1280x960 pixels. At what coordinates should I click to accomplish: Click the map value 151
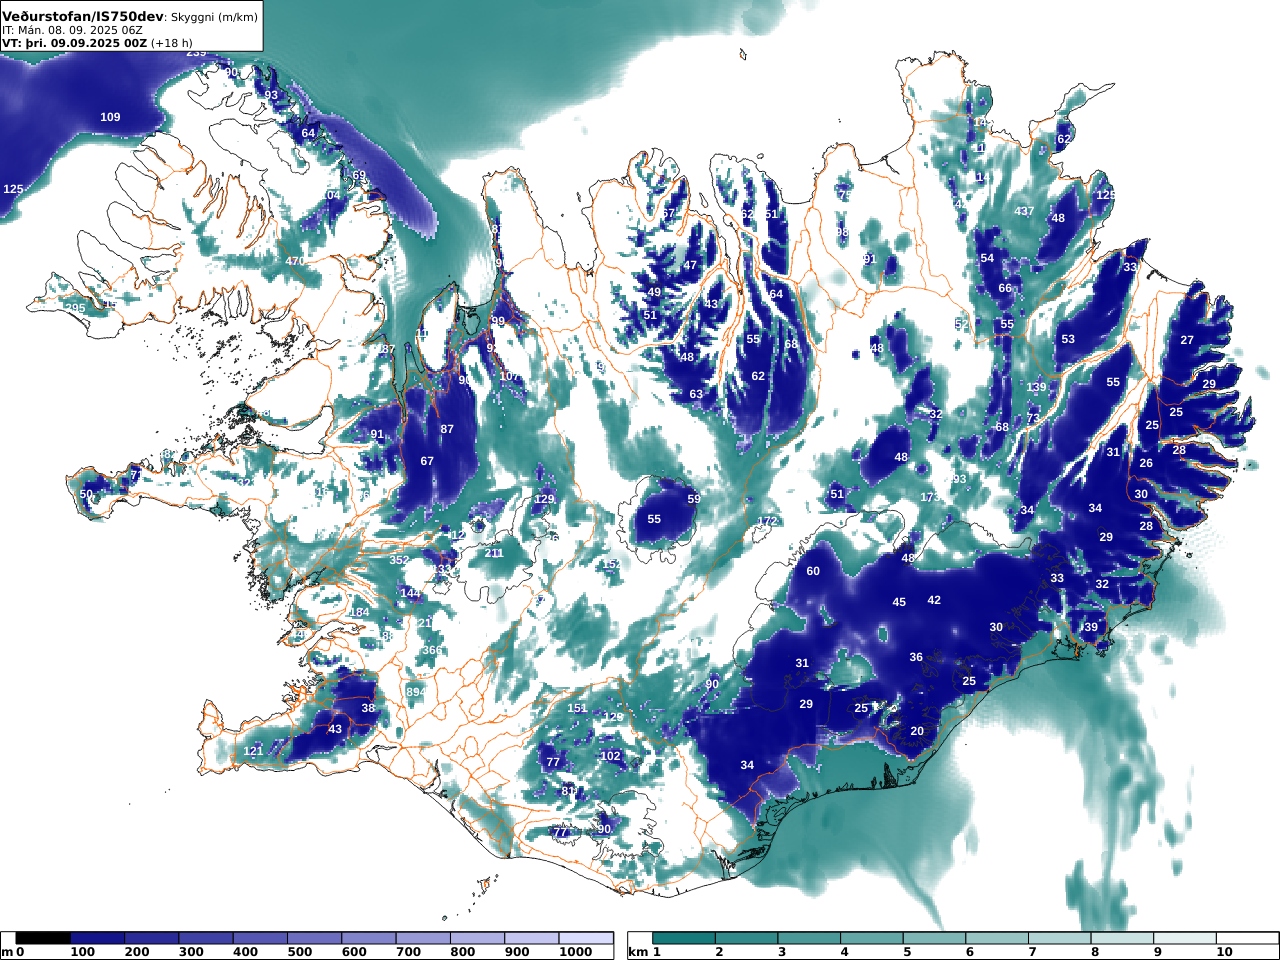(578, 708)
